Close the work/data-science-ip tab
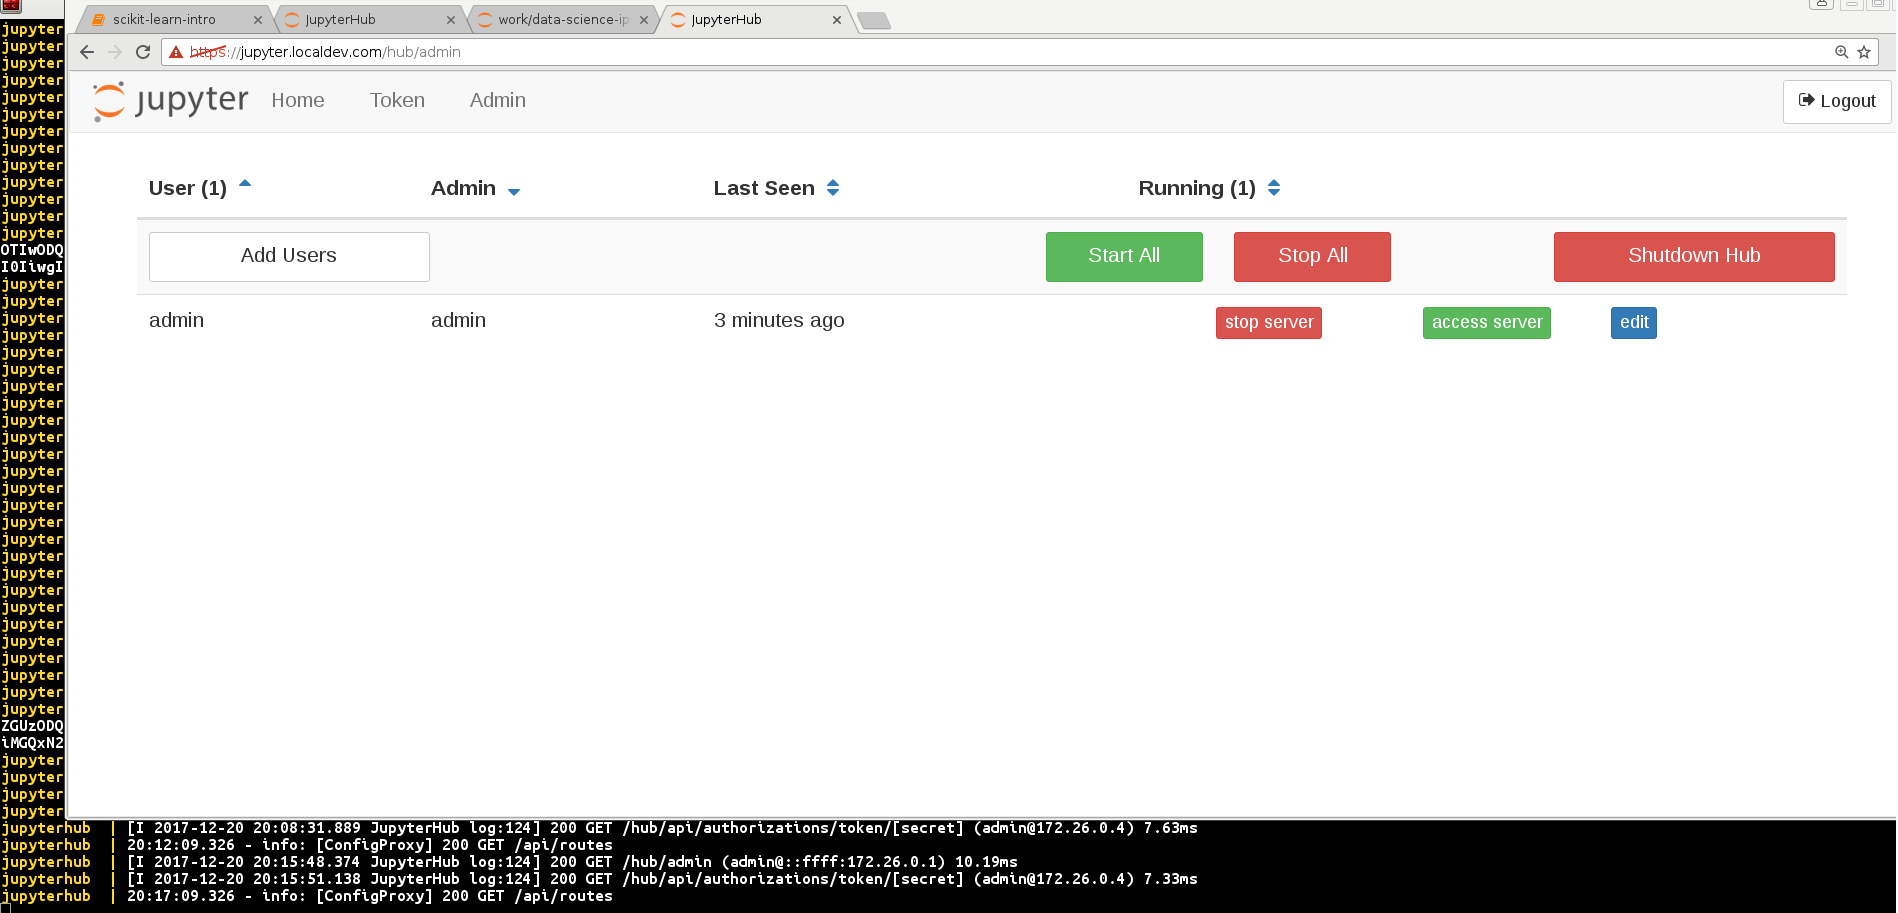This screenshot has height=913, width=1898. tap(644, 20)
